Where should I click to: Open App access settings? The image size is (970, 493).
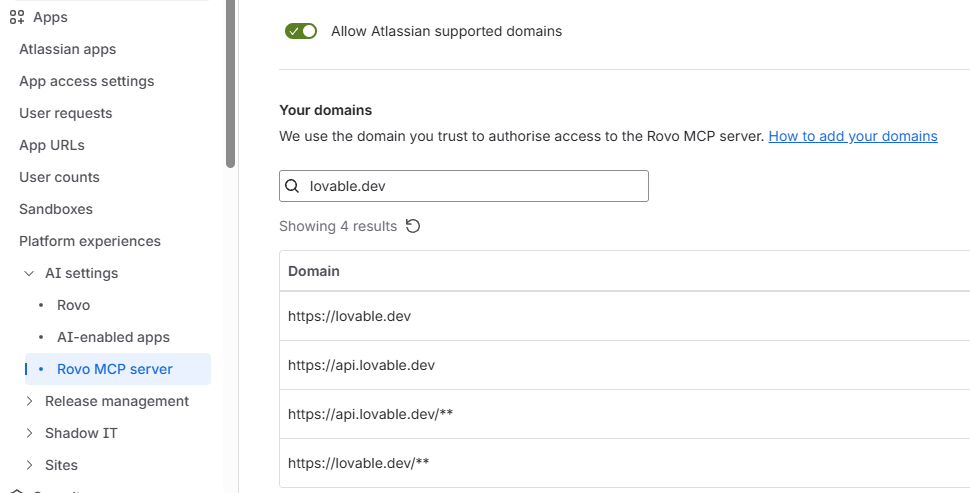(86, 81)
